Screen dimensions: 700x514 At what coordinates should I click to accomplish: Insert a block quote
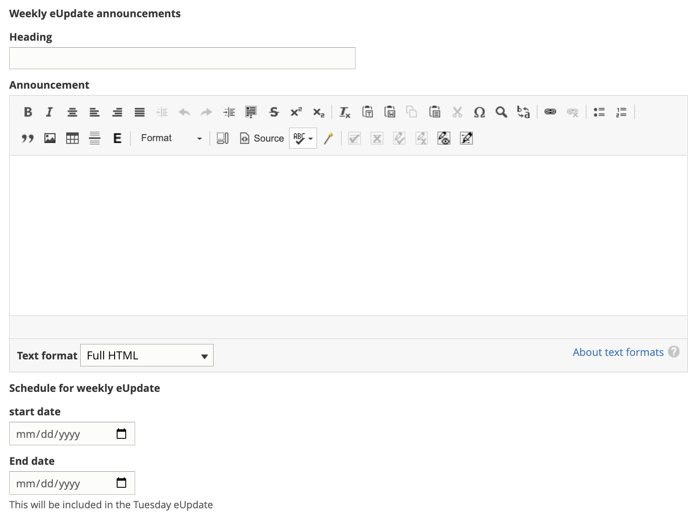pos(28,138)
